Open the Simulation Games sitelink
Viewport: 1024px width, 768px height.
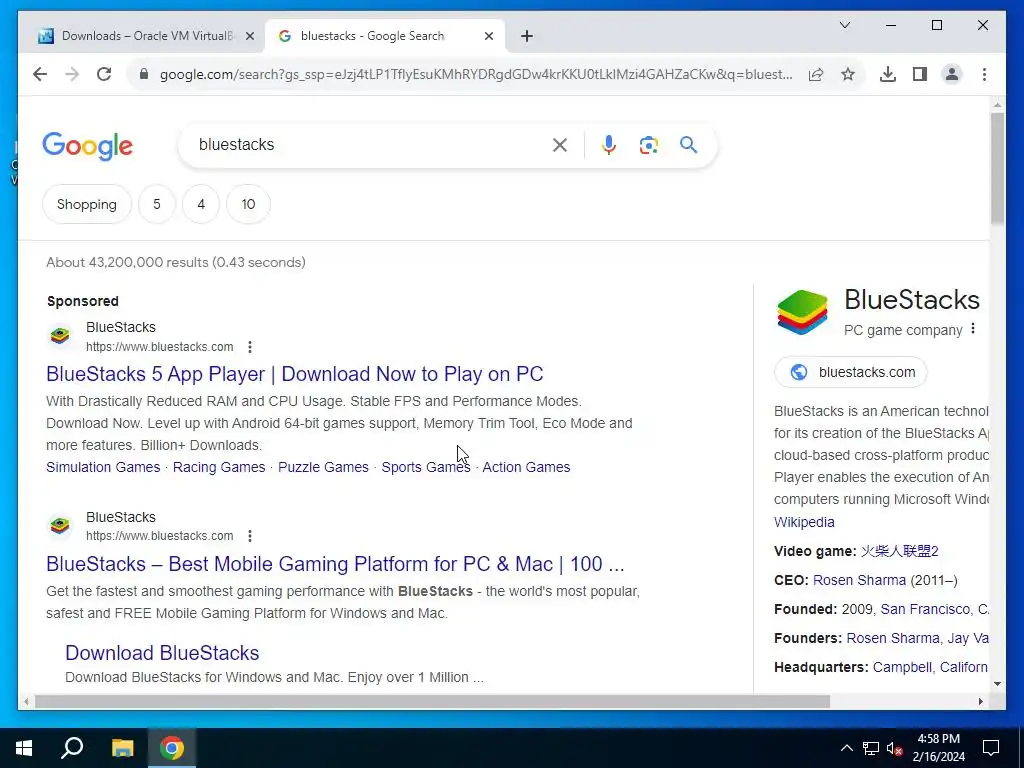(x=103, y=467)
